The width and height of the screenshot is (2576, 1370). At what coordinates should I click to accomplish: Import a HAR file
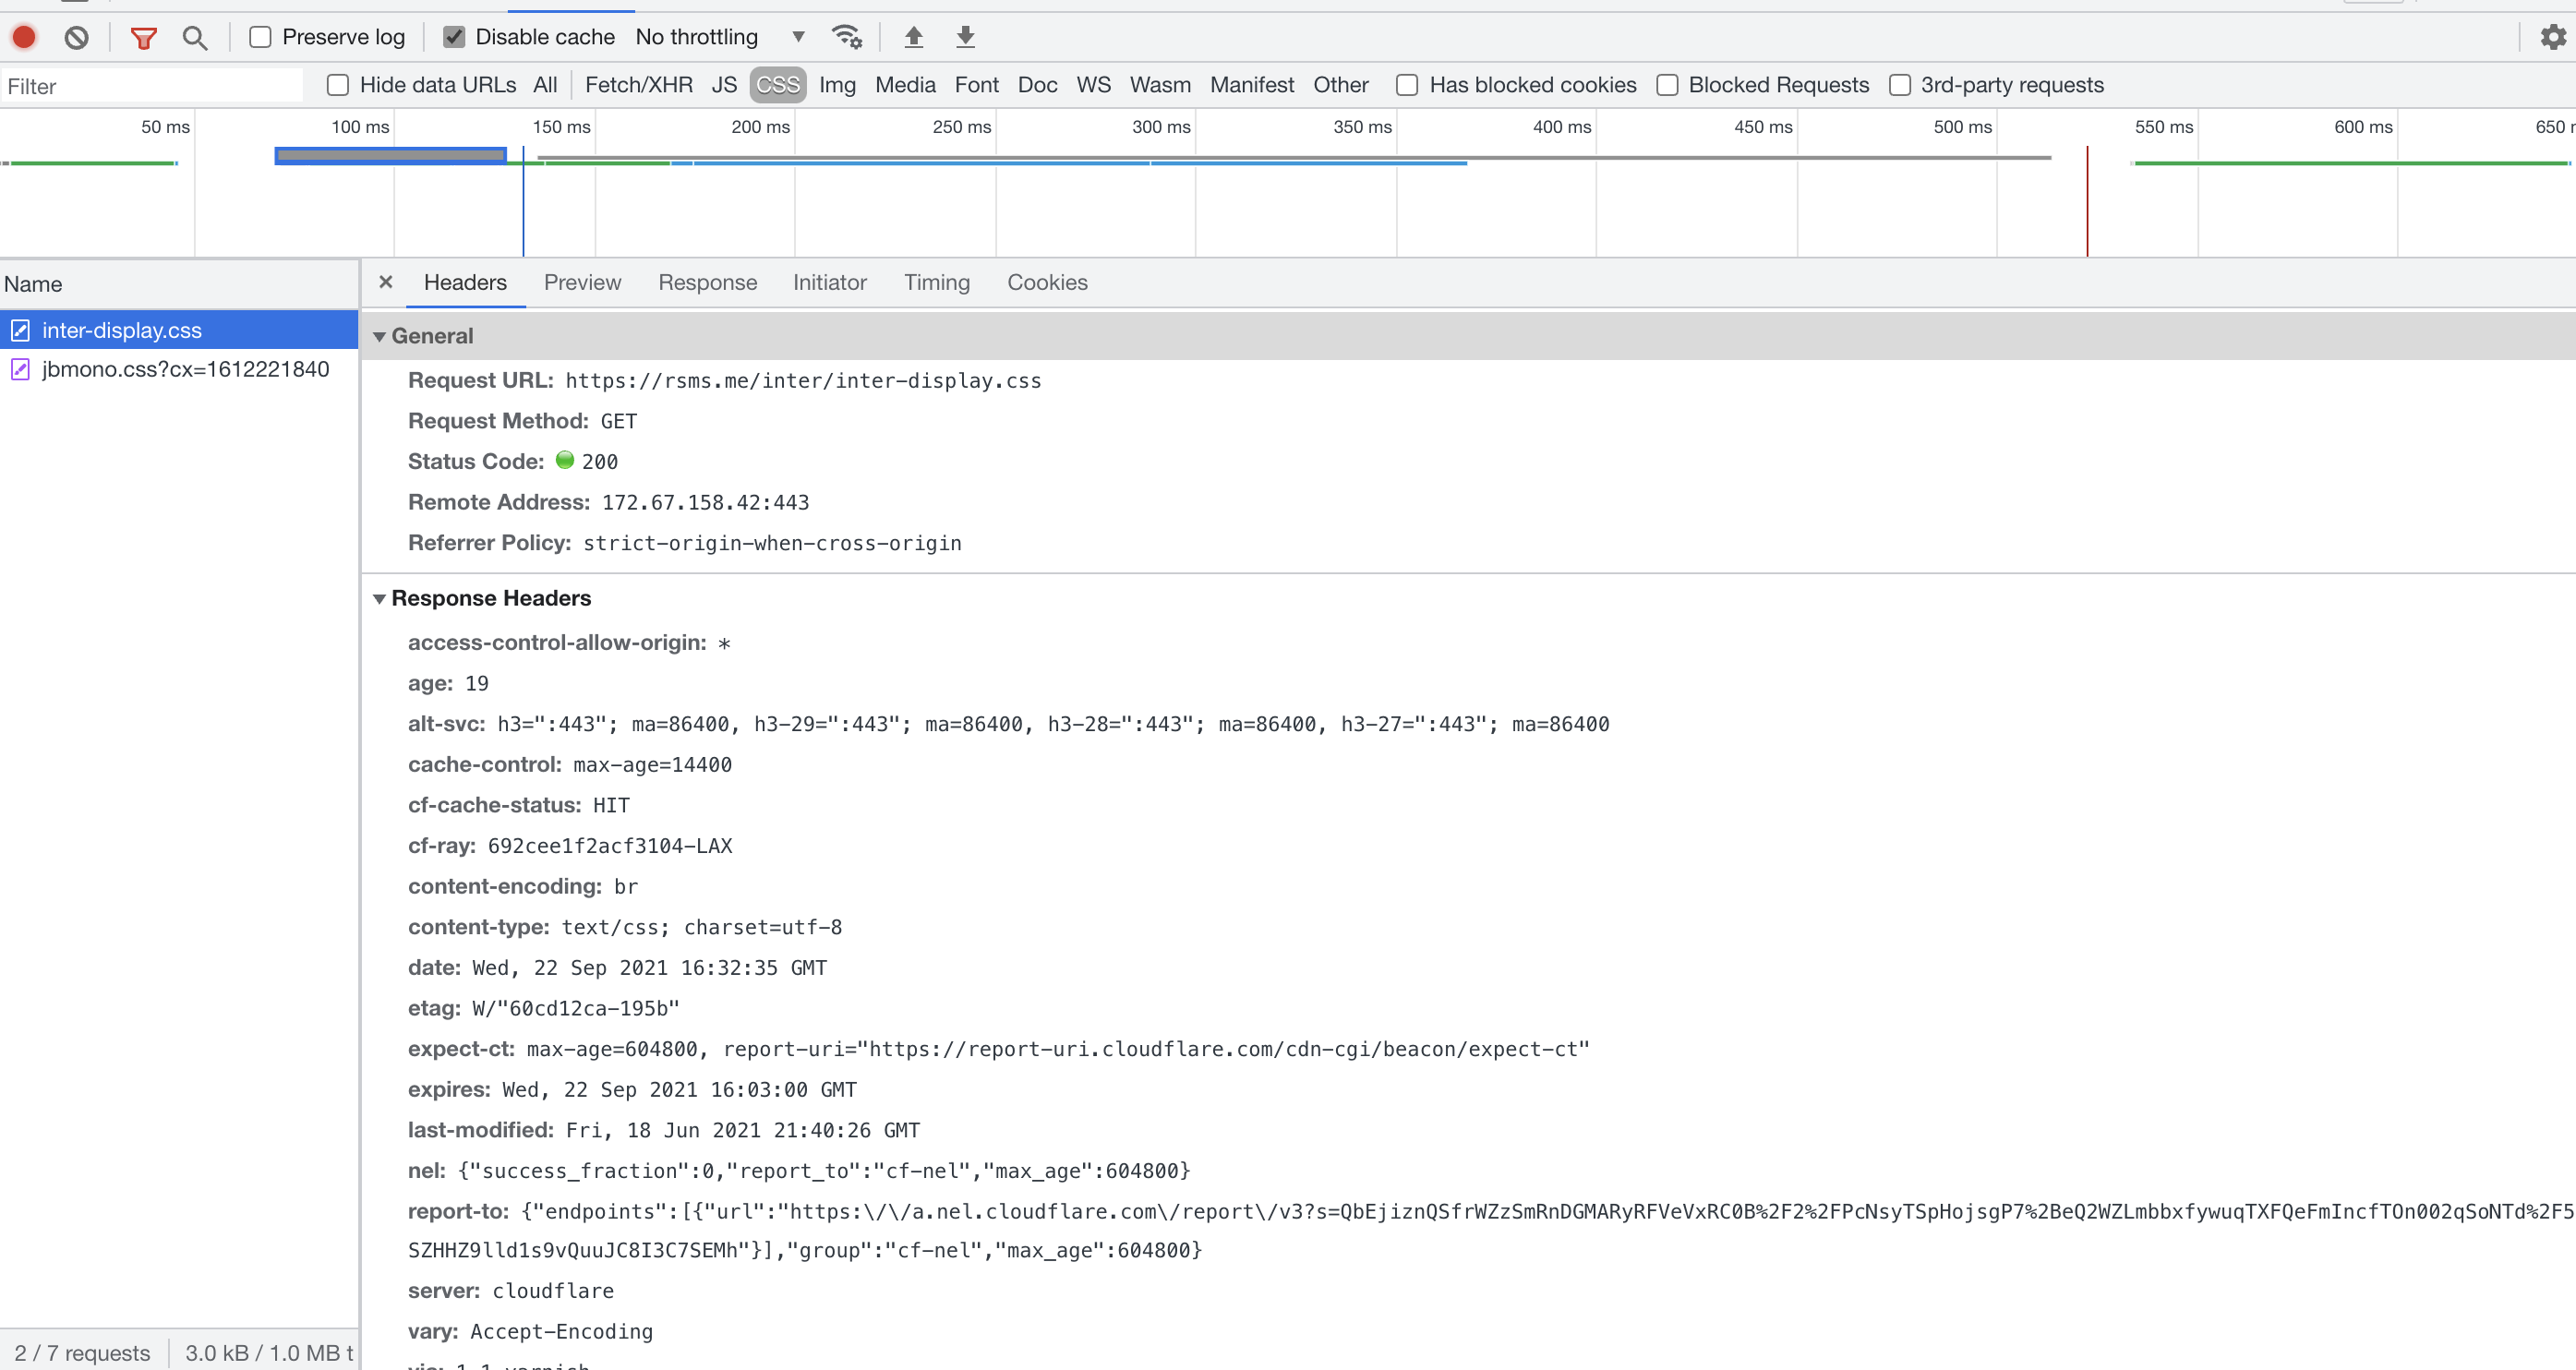click(x=913, y=36)
